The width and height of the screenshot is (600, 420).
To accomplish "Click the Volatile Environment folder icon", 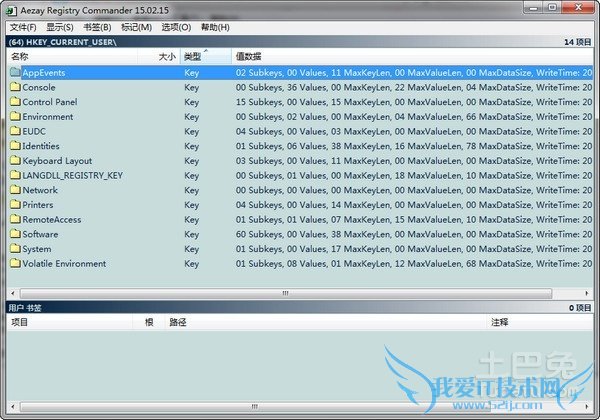I will click(15, 263).
